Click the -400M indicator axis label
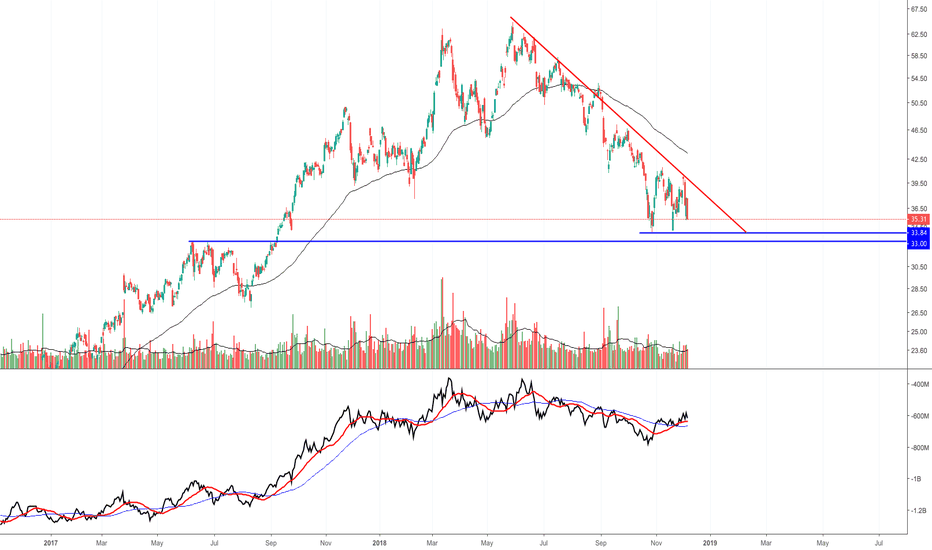 tap(920, 384)
